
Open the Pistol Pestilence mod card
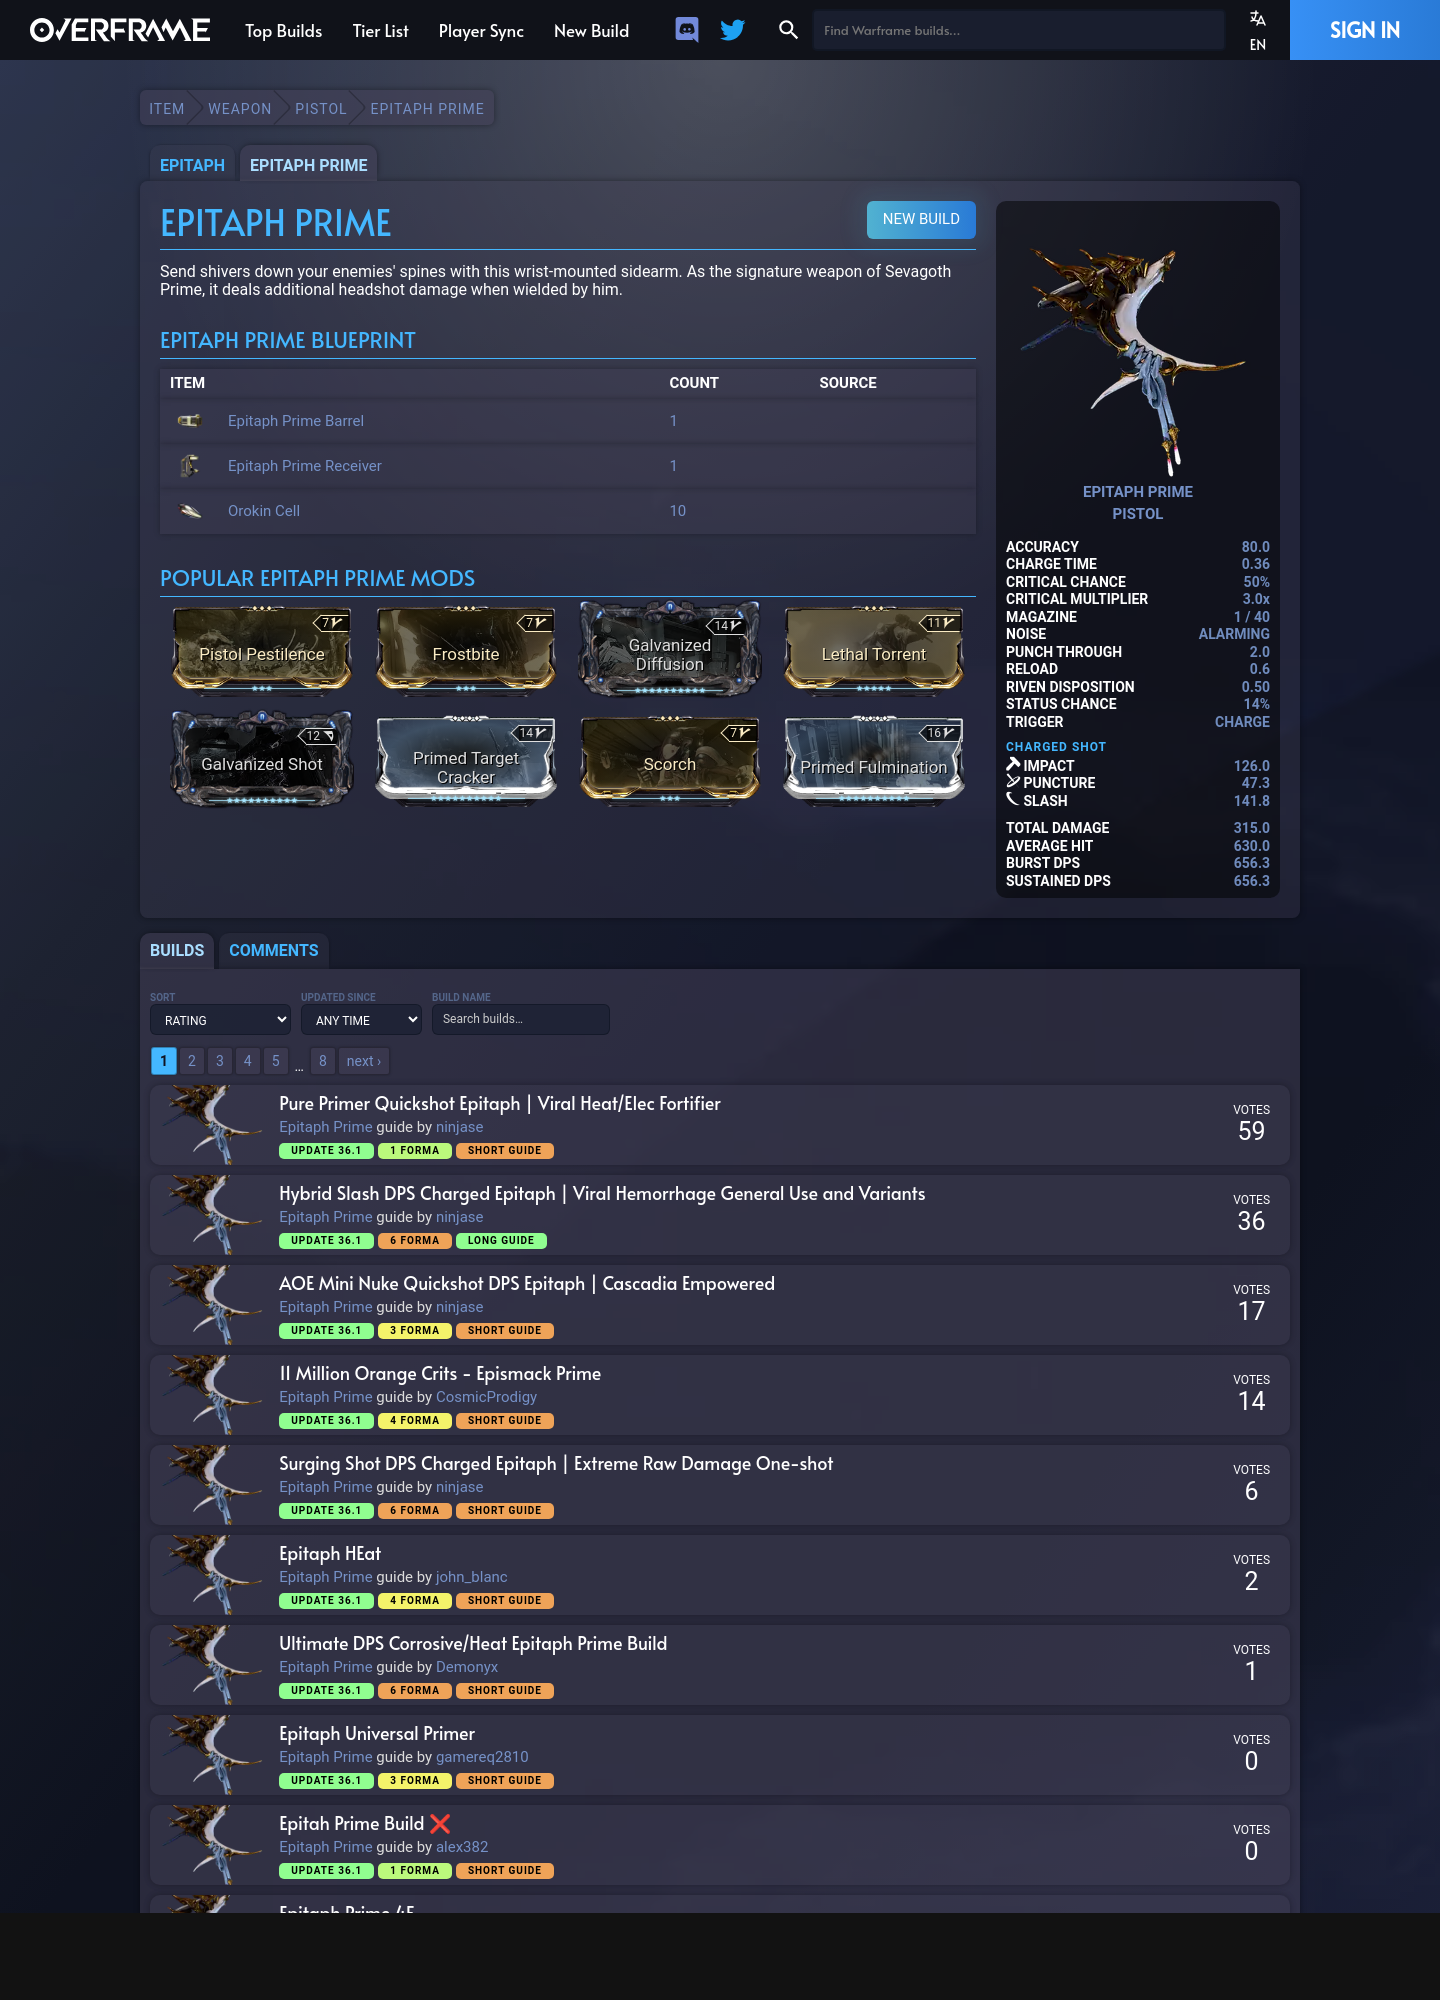[x=262, y=650]
